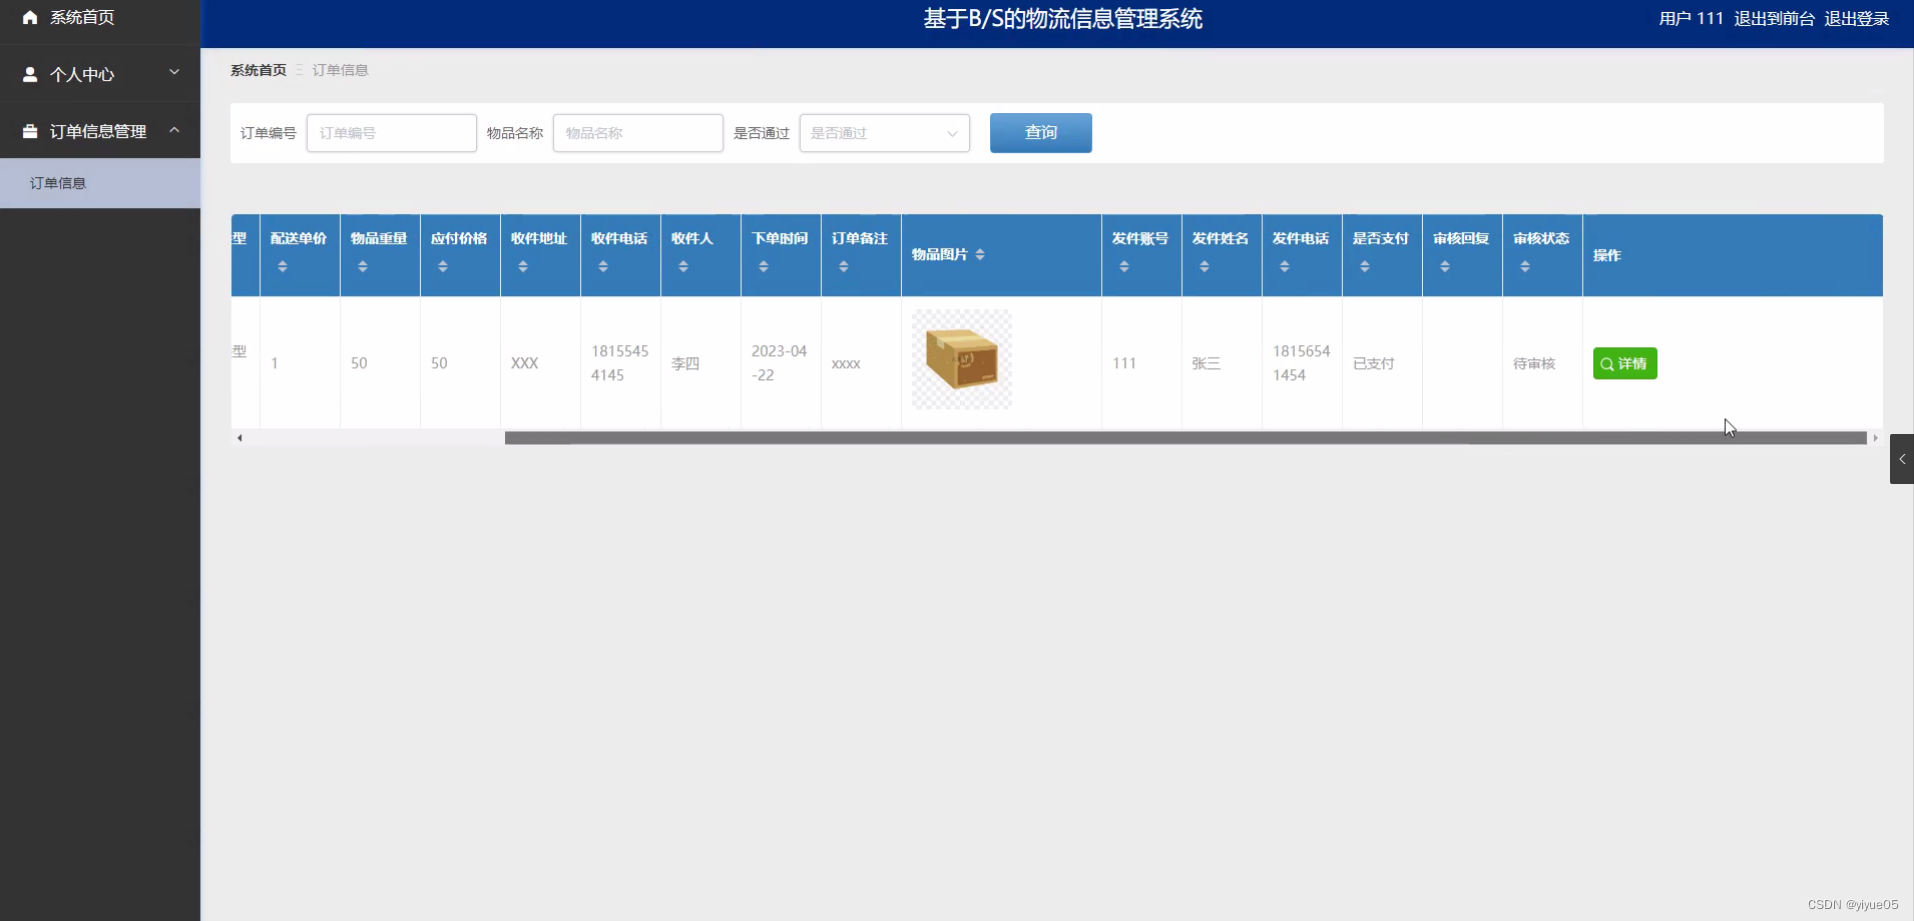The width and height of the screenshot is (1914, 921).
Task: Open the green 详情 details button
Action: coord(1625,363)
